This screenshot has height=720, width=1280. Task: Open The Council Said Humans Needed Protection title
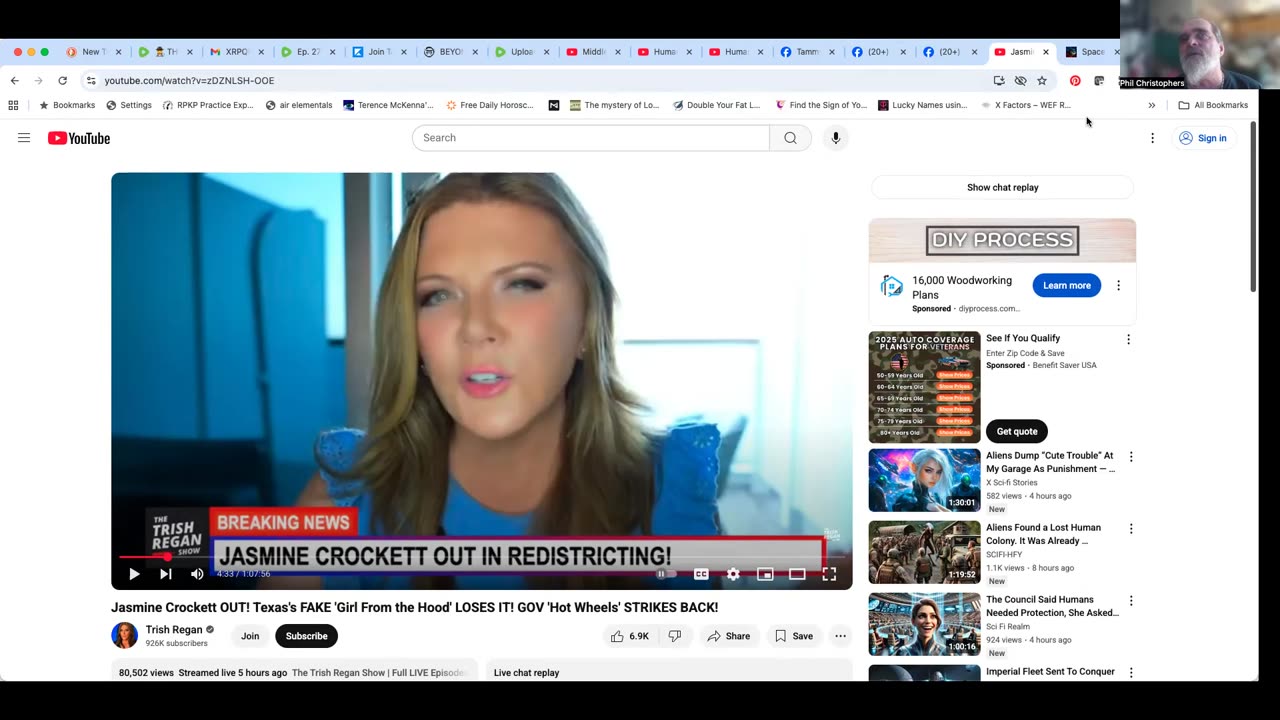click(x=1052, y=606)
